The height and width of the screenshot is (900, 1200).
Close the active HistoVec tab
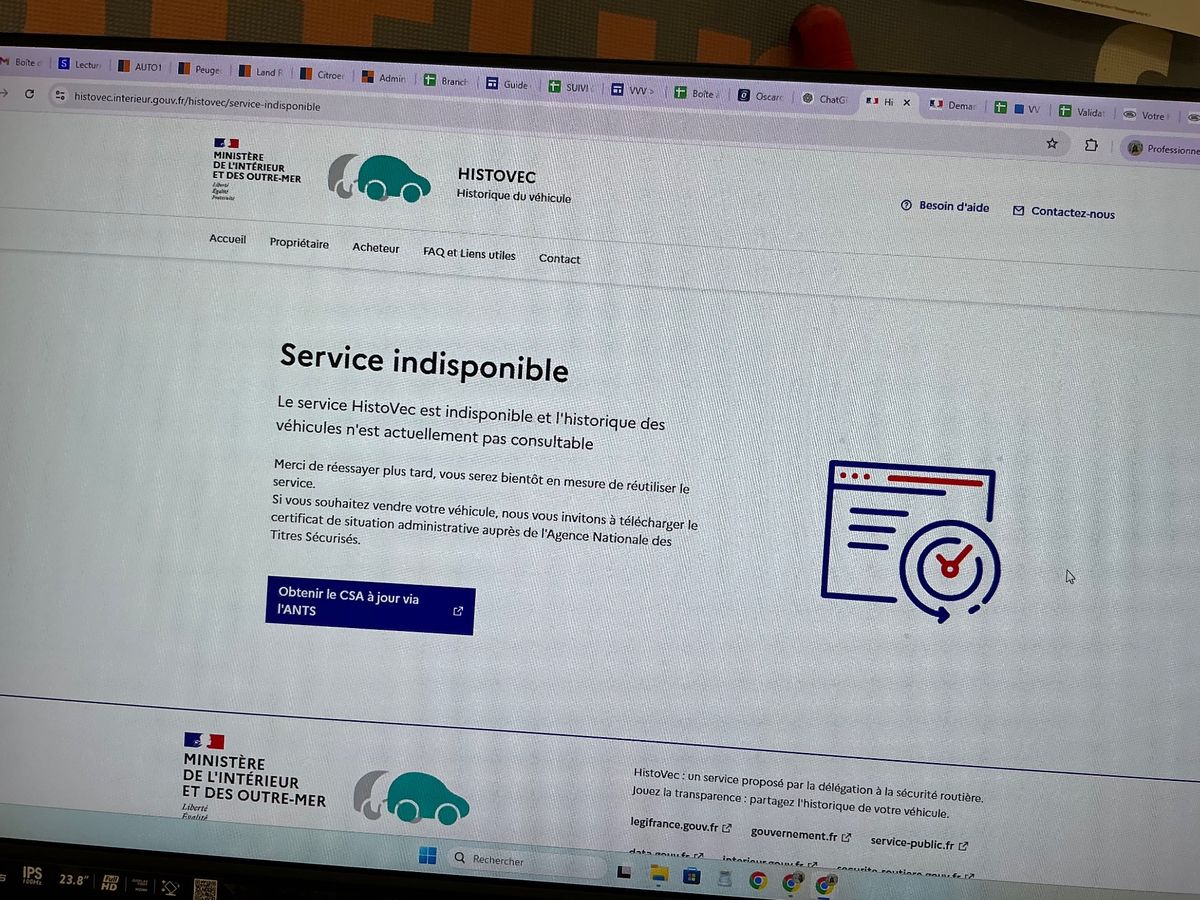pos(907,102)
